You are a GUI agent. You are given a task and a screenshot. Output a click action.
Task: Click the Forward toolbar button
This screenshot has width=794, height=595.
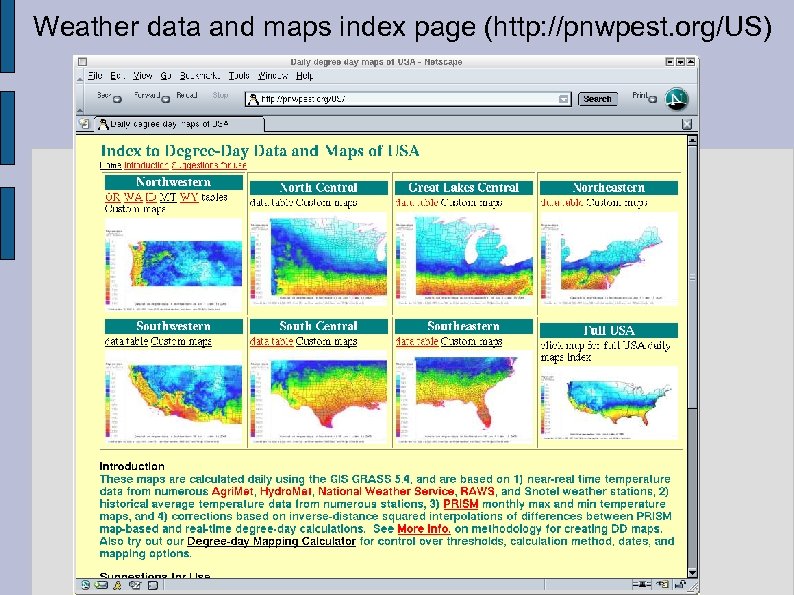pos(147,95)
